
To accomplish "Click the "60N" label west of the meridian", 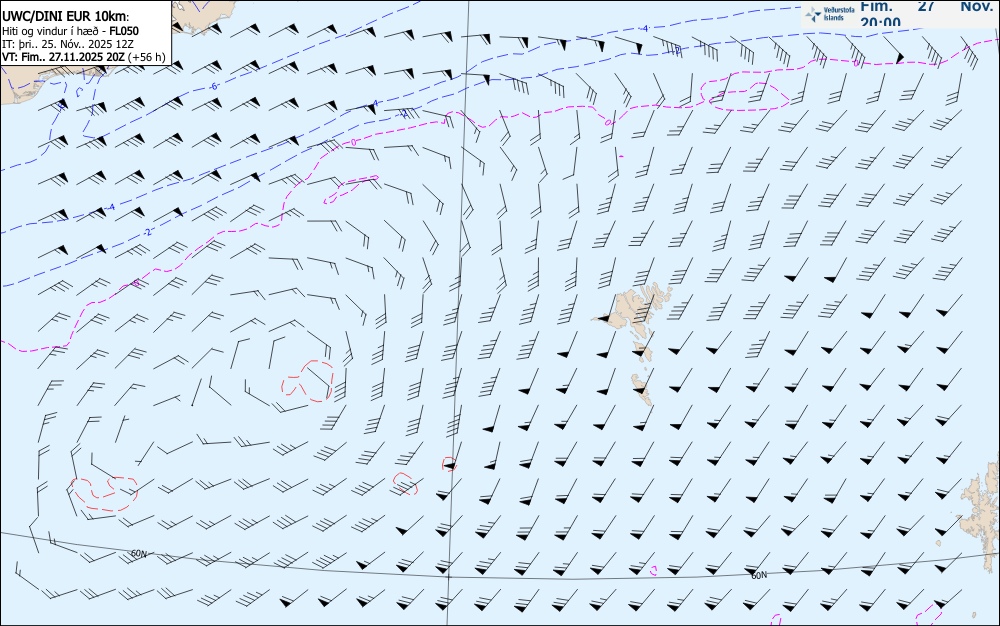I will tap(138, 554).
